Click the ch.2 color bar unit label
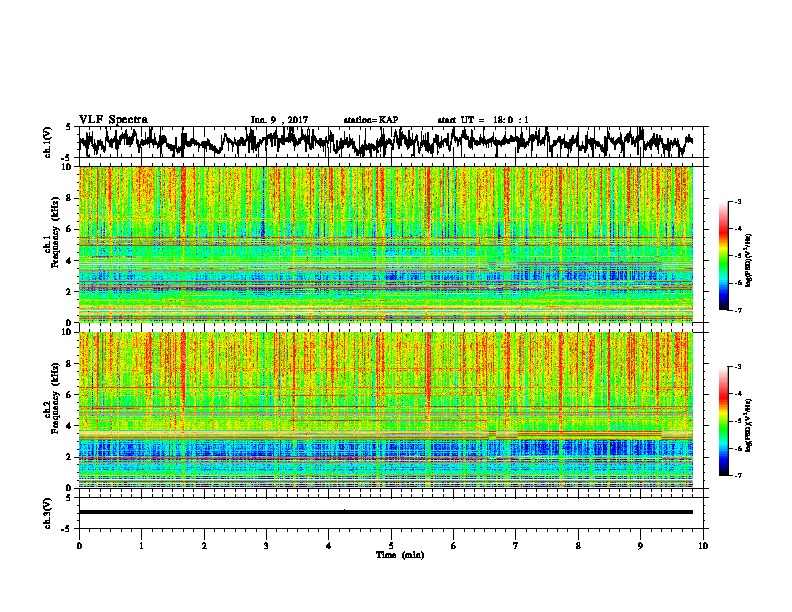792x612 pixels. [749, 424]
